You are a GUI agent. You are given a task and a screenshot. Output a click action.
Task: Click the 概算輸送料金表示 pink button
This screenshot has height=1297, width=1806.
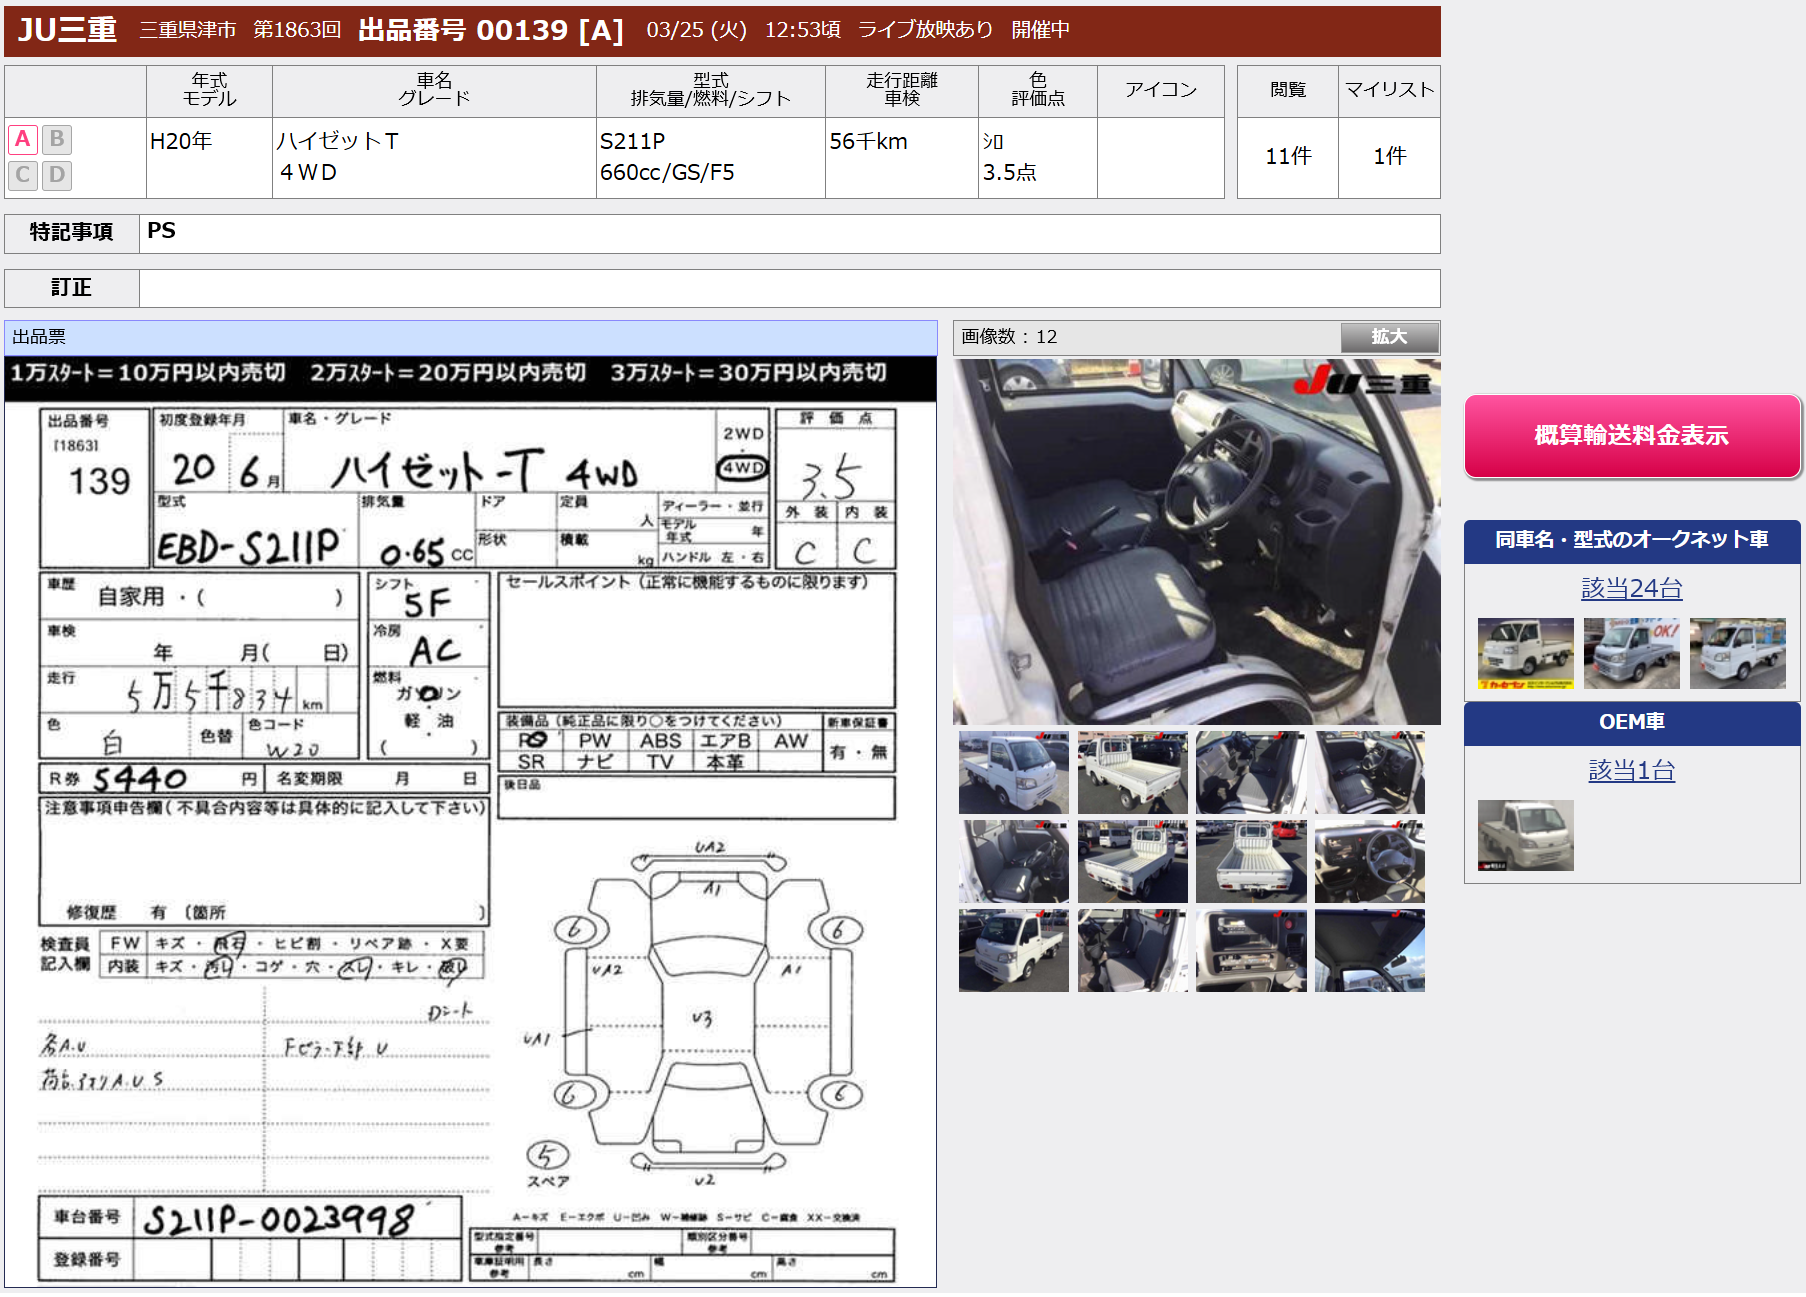[1632, 436]
